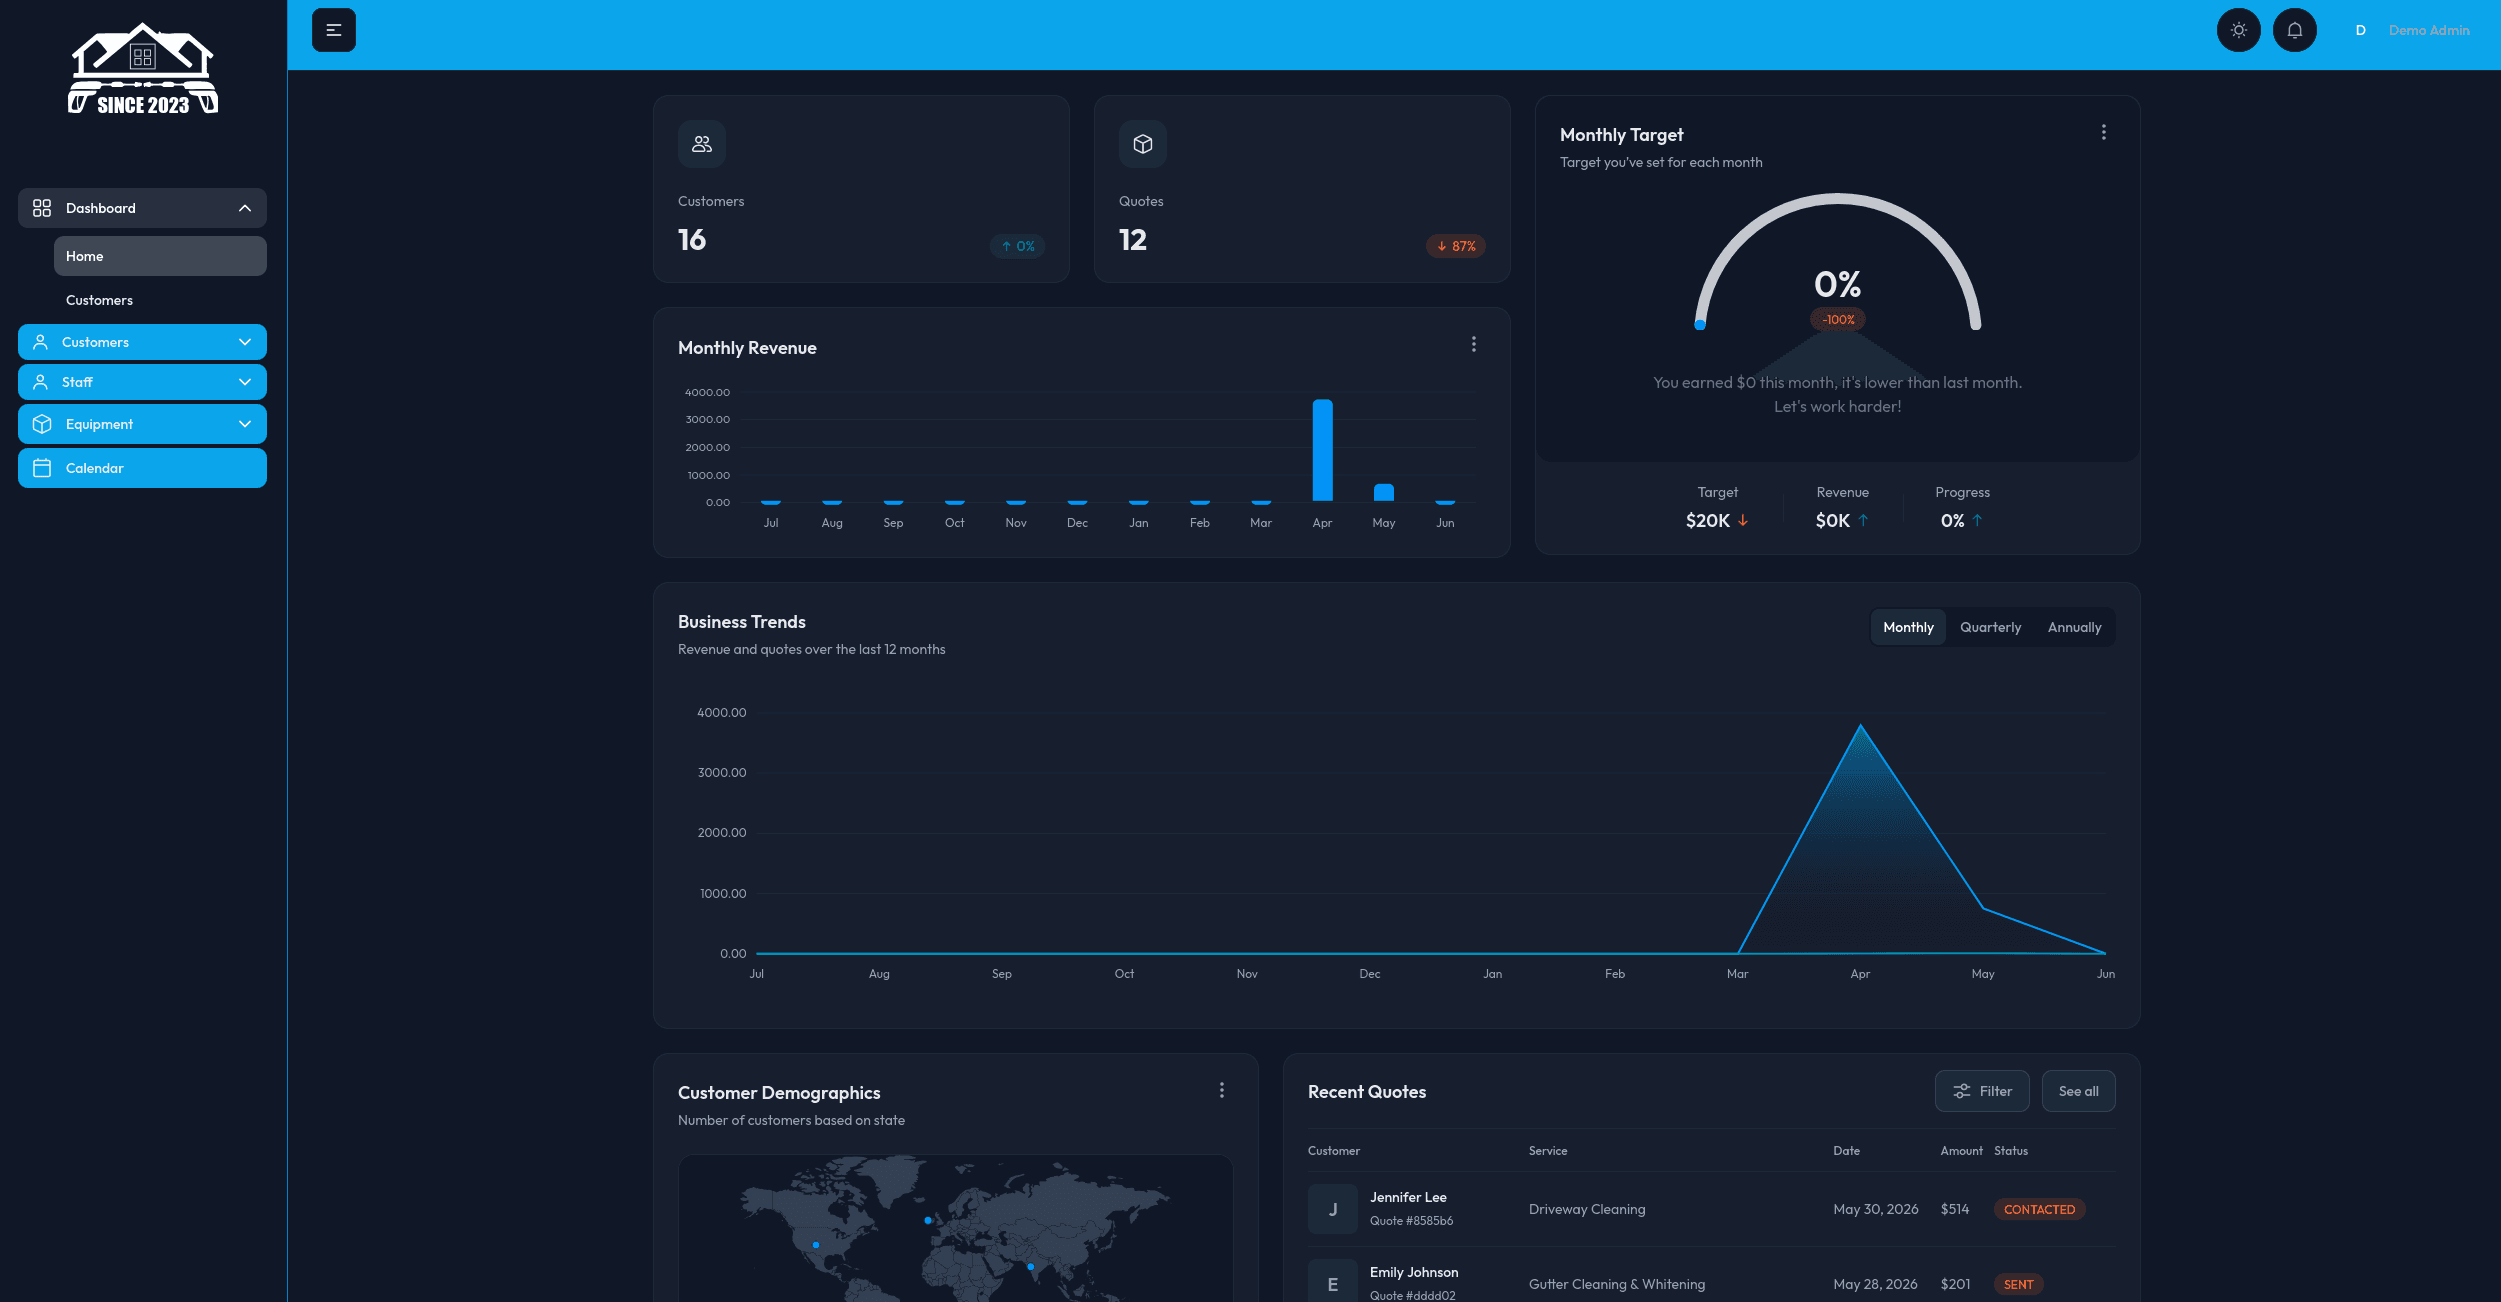The width and height of the screenshot is (2501, 1302).
Task: Open Monthly Target options three-dot menu
Action: pos(2104,132)
